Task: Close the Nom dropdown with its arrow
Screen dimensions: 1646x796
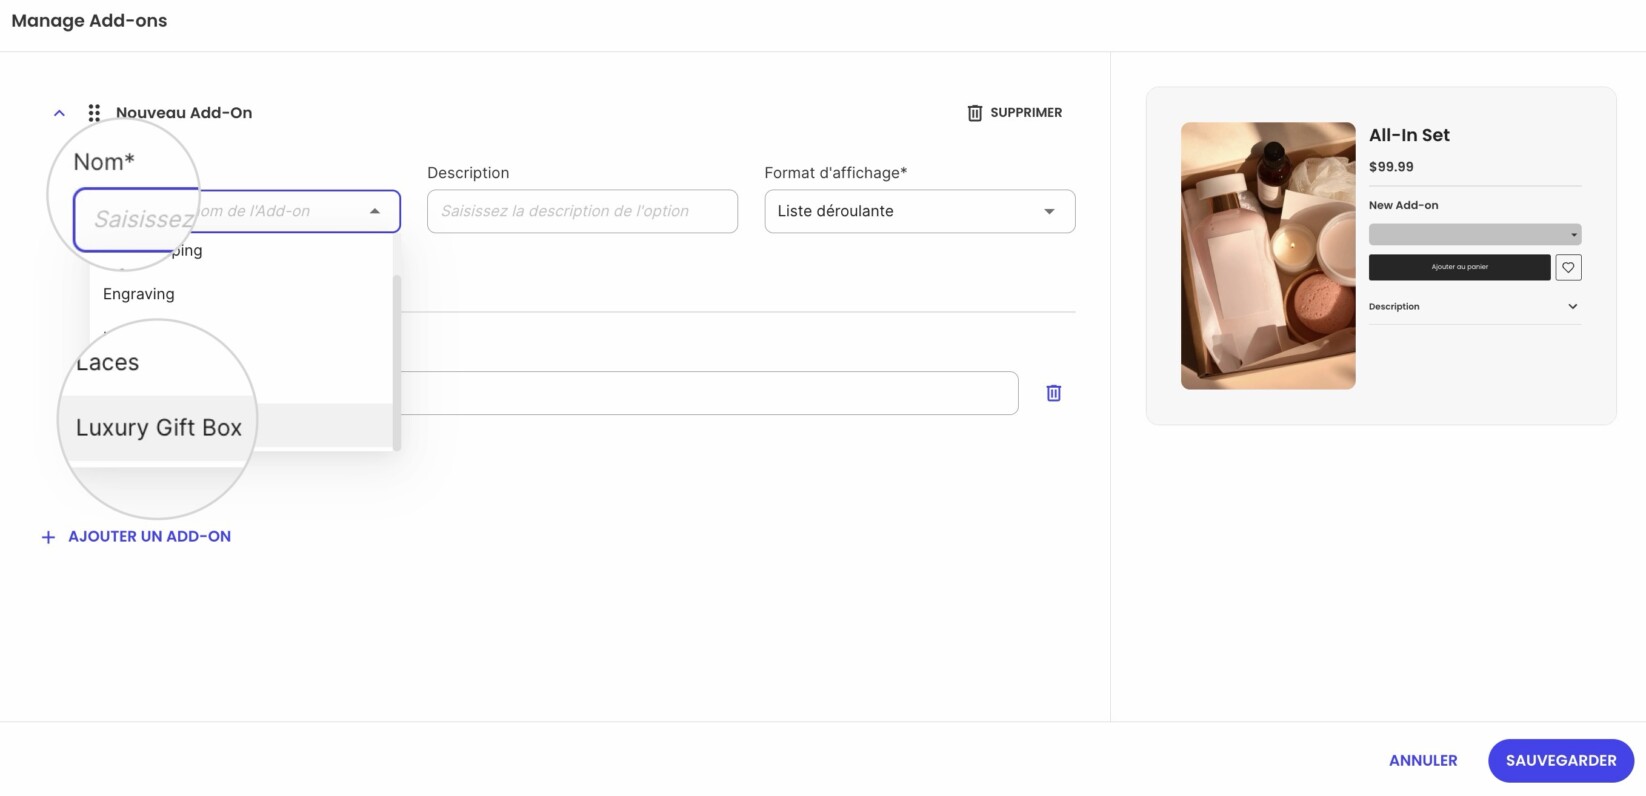Action: [x=375, y=211]
